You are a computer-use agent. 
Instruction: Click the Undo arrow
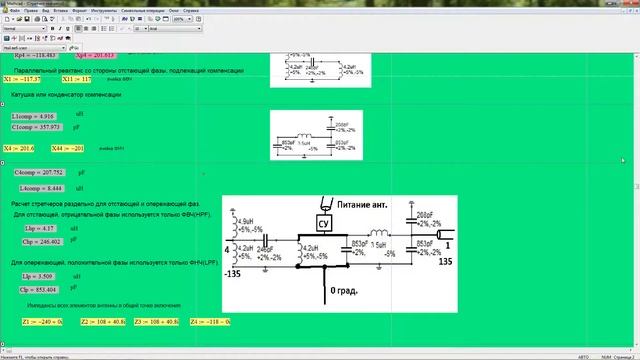pos(88,19)
